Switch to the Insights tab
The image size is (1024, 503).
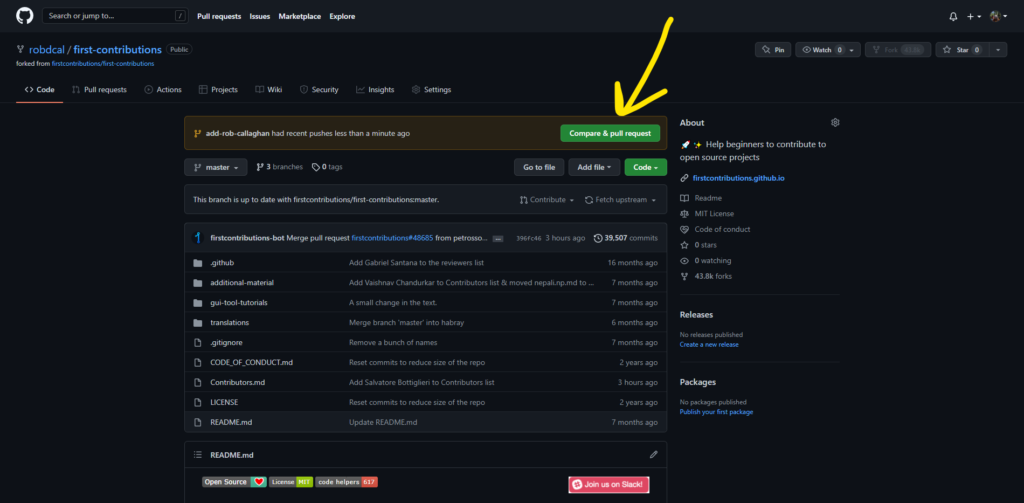[x=376, y=89]
